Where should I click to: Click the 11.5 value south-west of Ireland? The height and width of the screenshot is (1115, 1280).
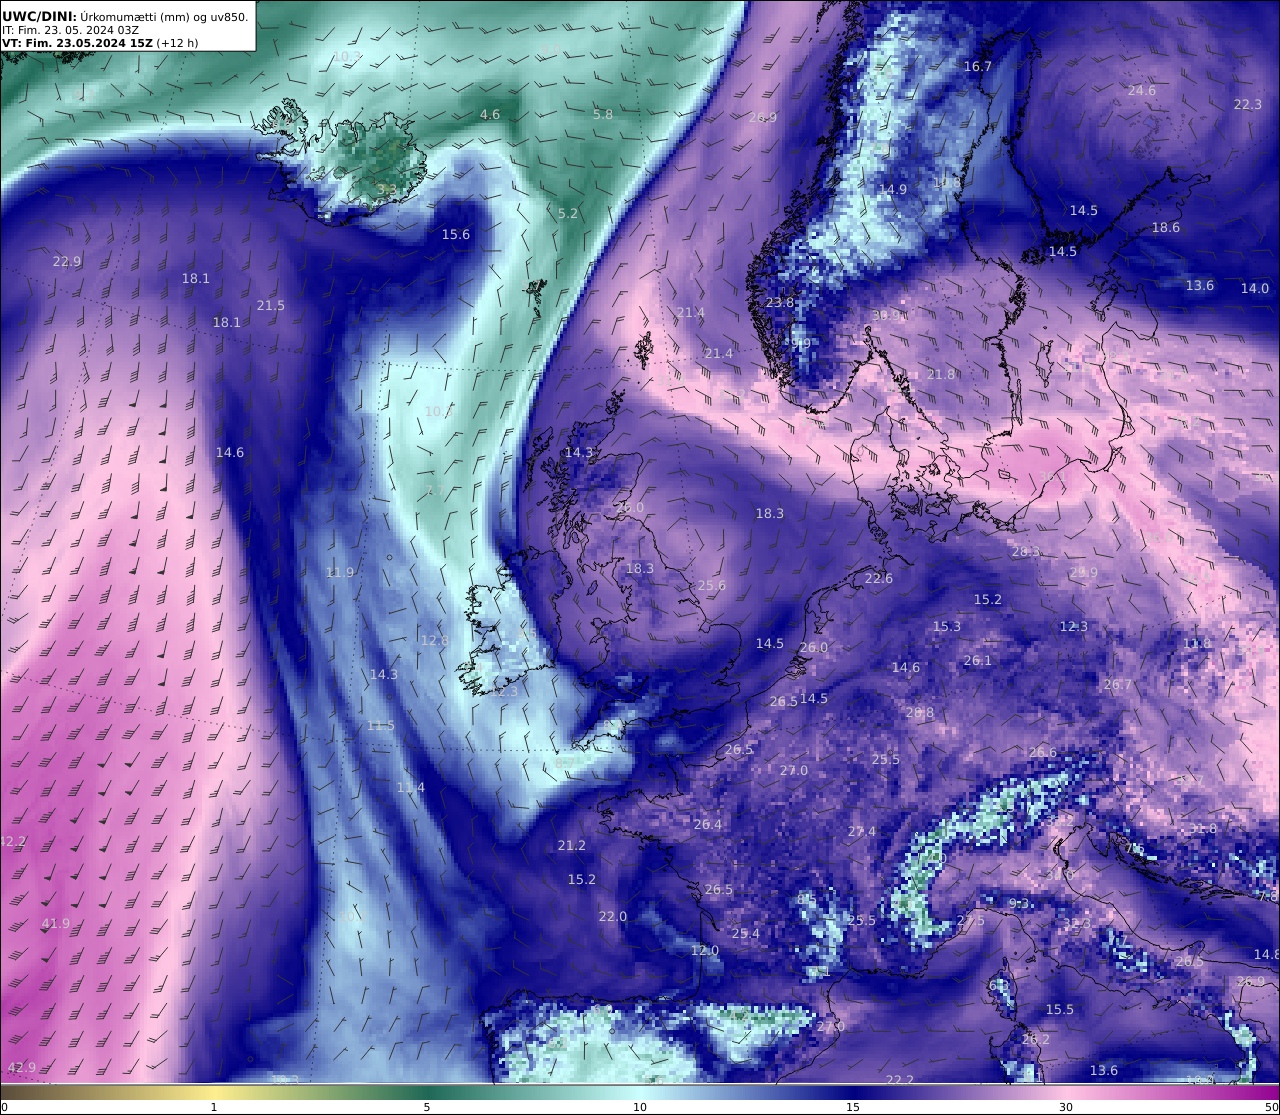pos(380,726)
